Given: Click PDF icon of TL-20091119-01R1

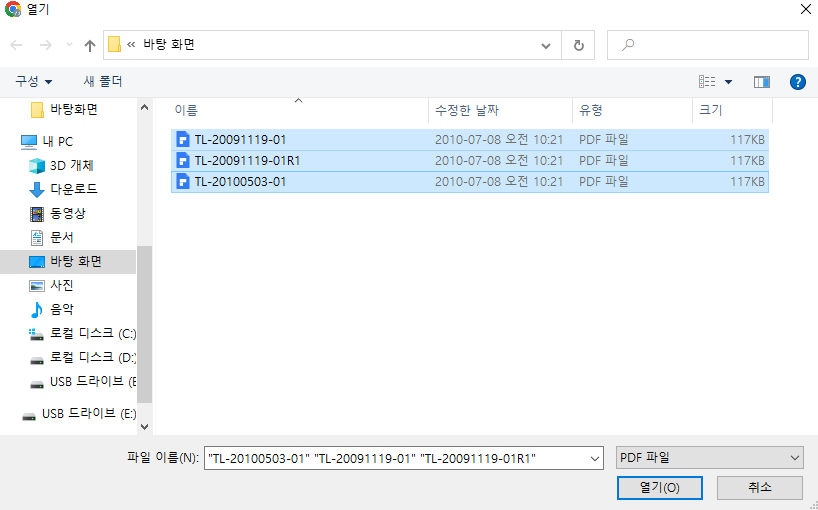Looking at the screenshot, I should (183, 161).
